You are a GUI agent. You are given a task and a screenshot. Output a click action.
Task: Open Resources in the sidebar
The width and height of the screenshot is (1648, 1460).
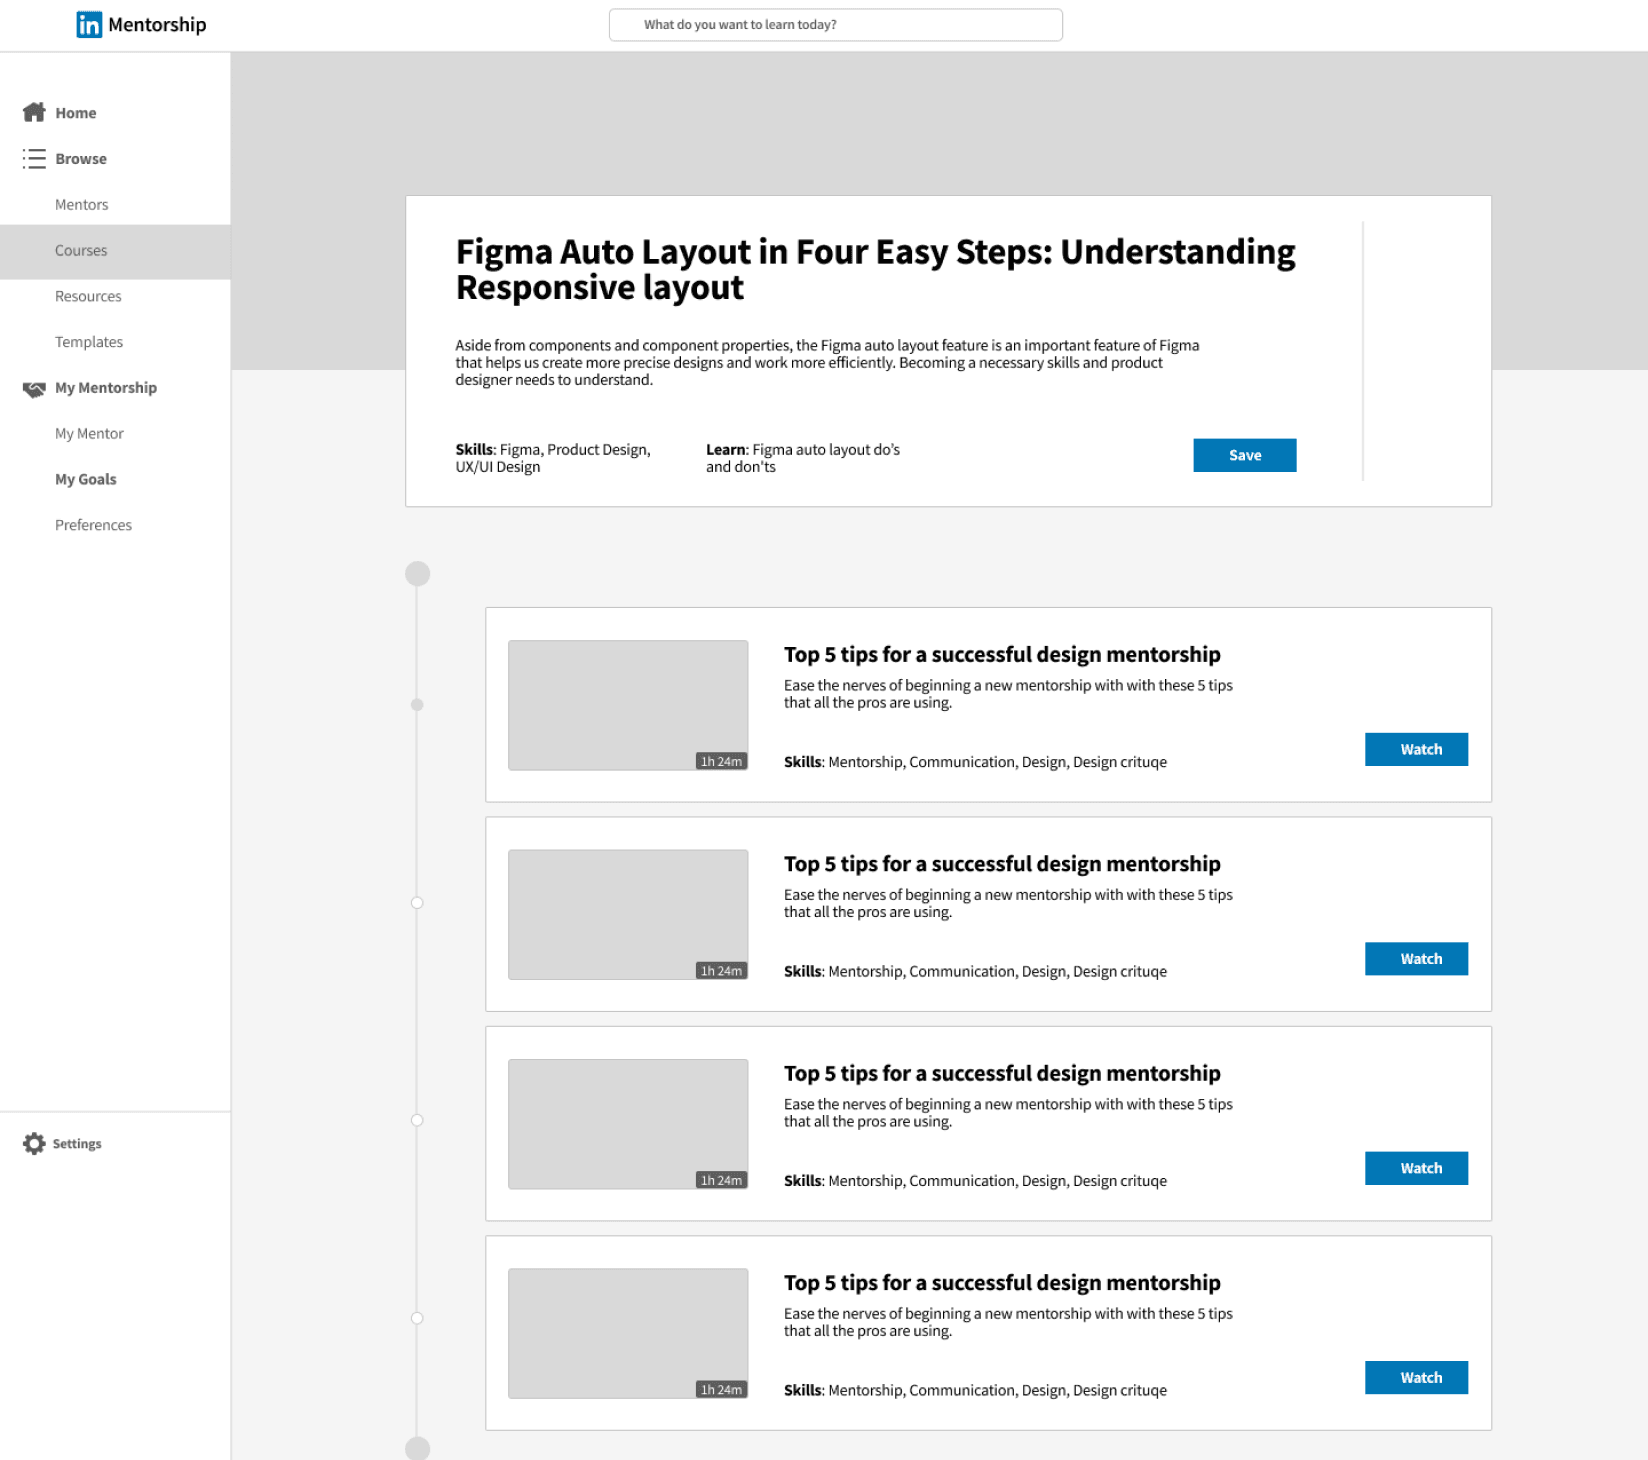coord(88,296)
